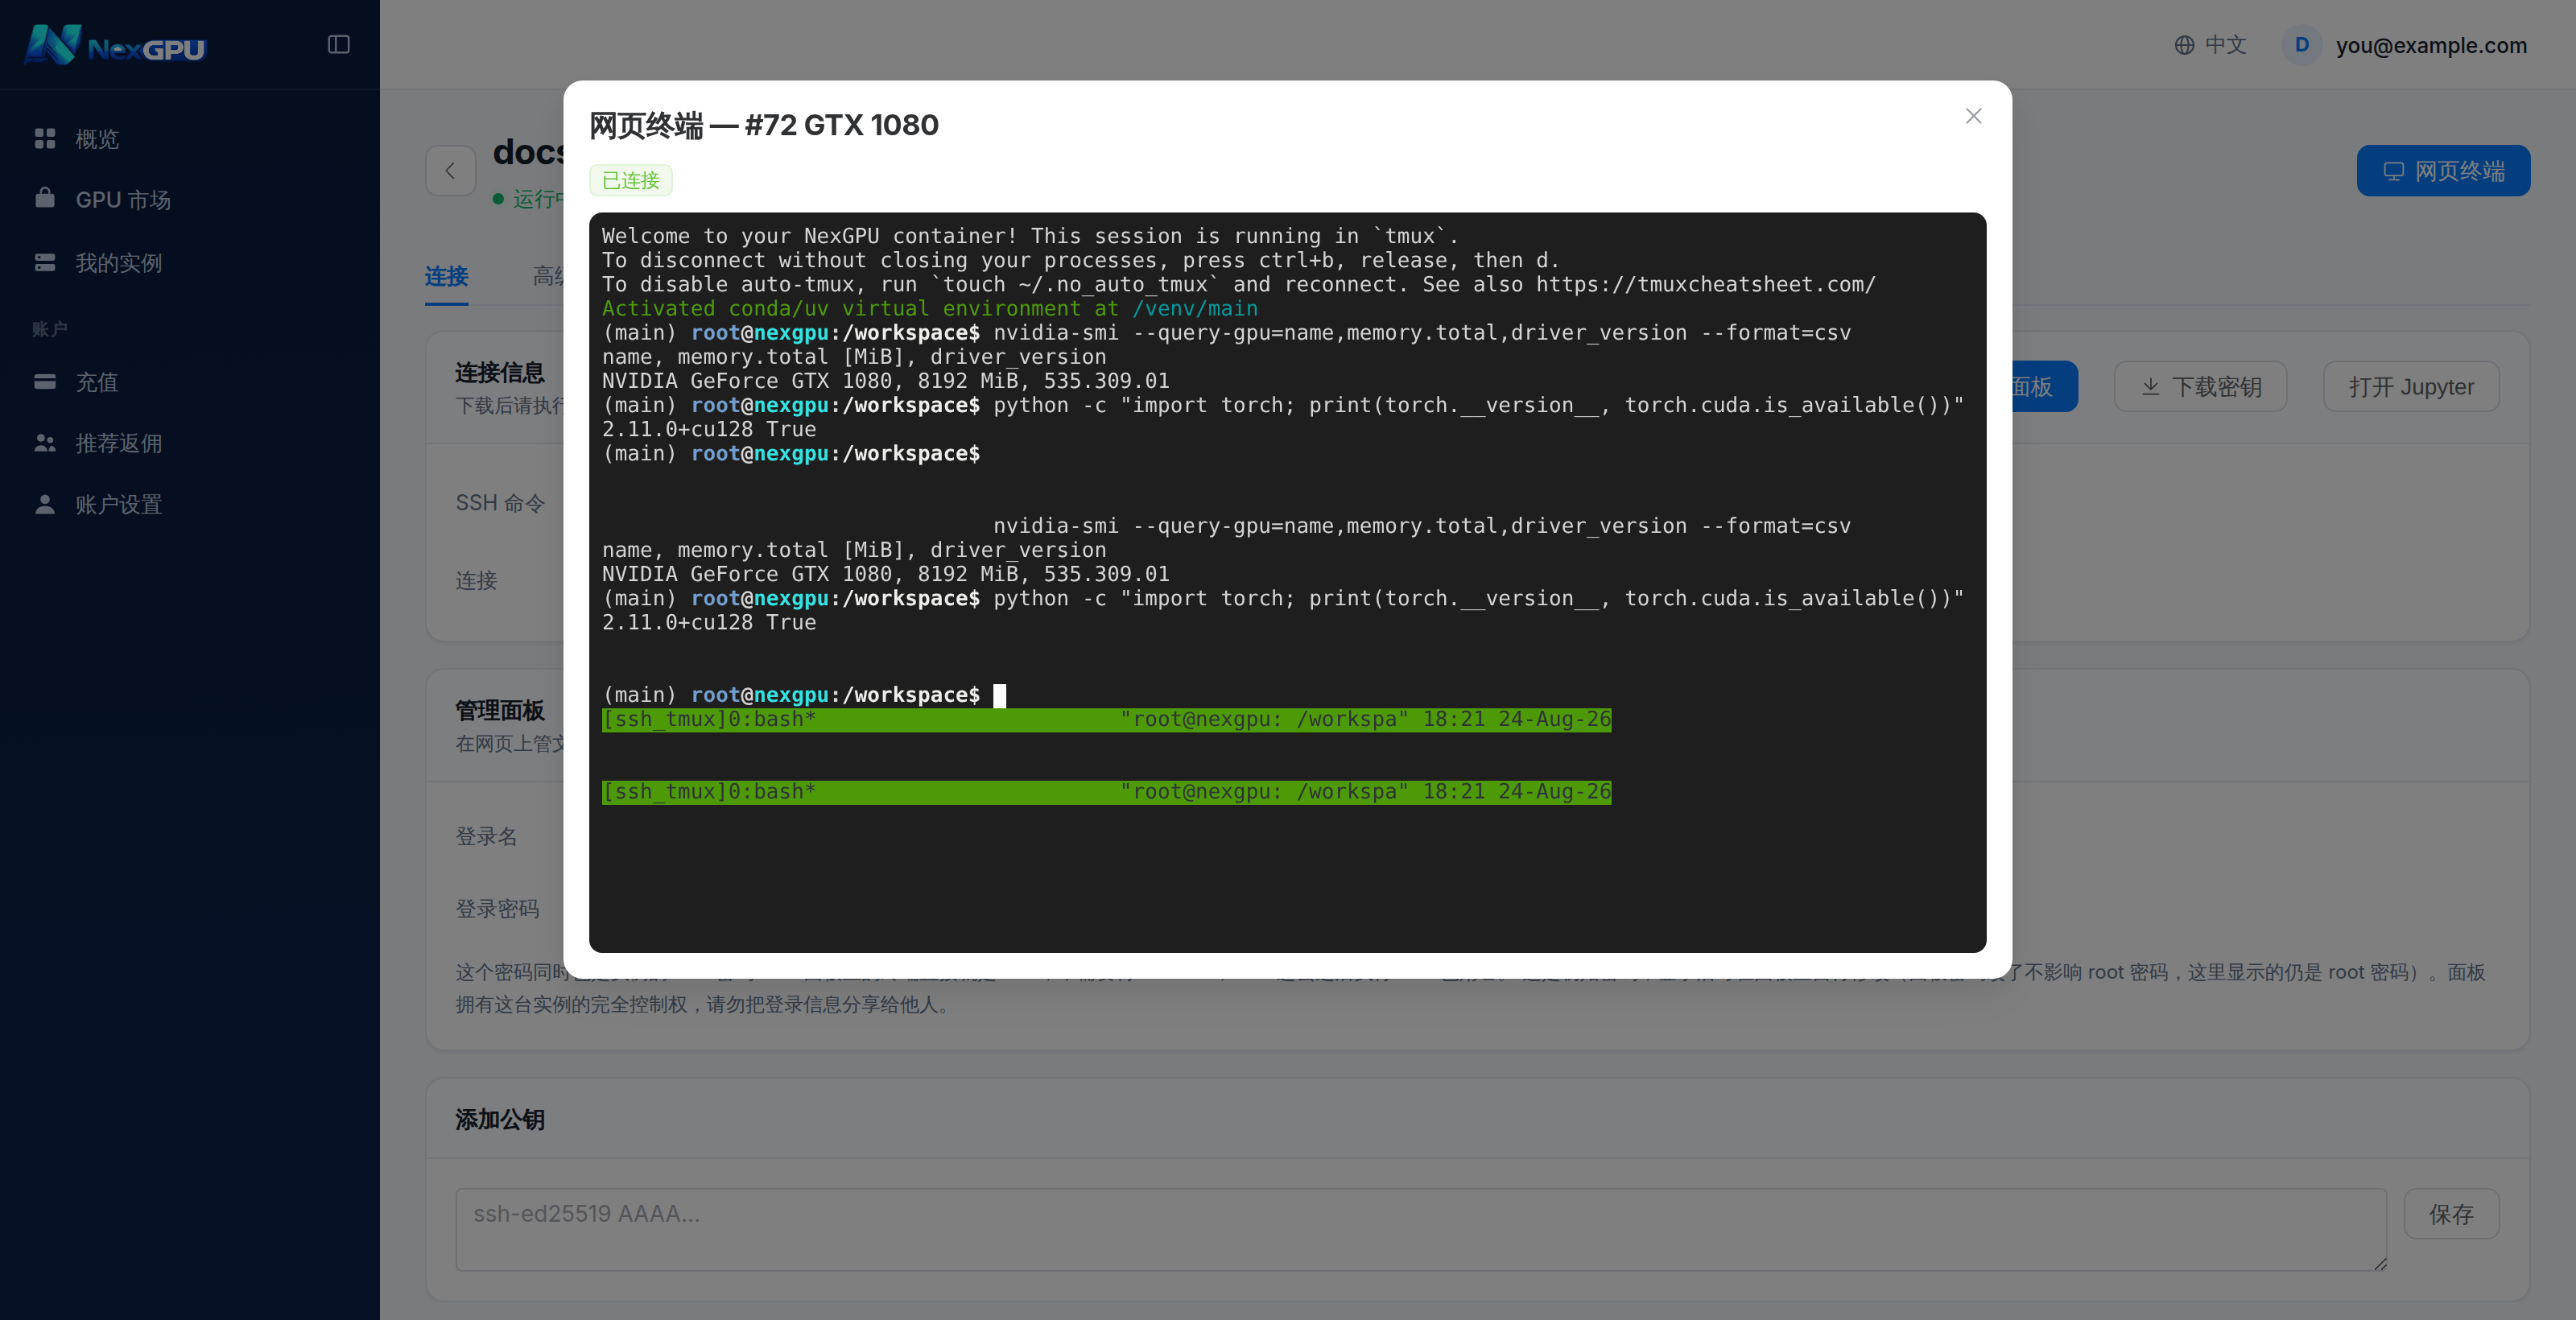Viewport: 2576px width, 1320px height.
Task: Open the GPU 市场 lock icon
Action: coord(45,198)
